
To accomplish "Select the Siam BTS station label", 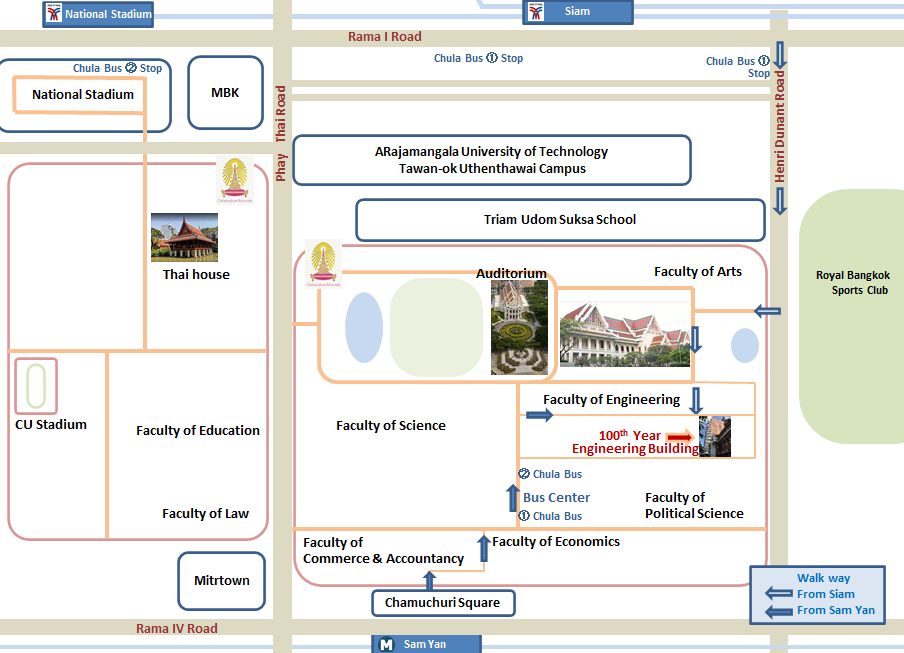I will tap(578, 12).
